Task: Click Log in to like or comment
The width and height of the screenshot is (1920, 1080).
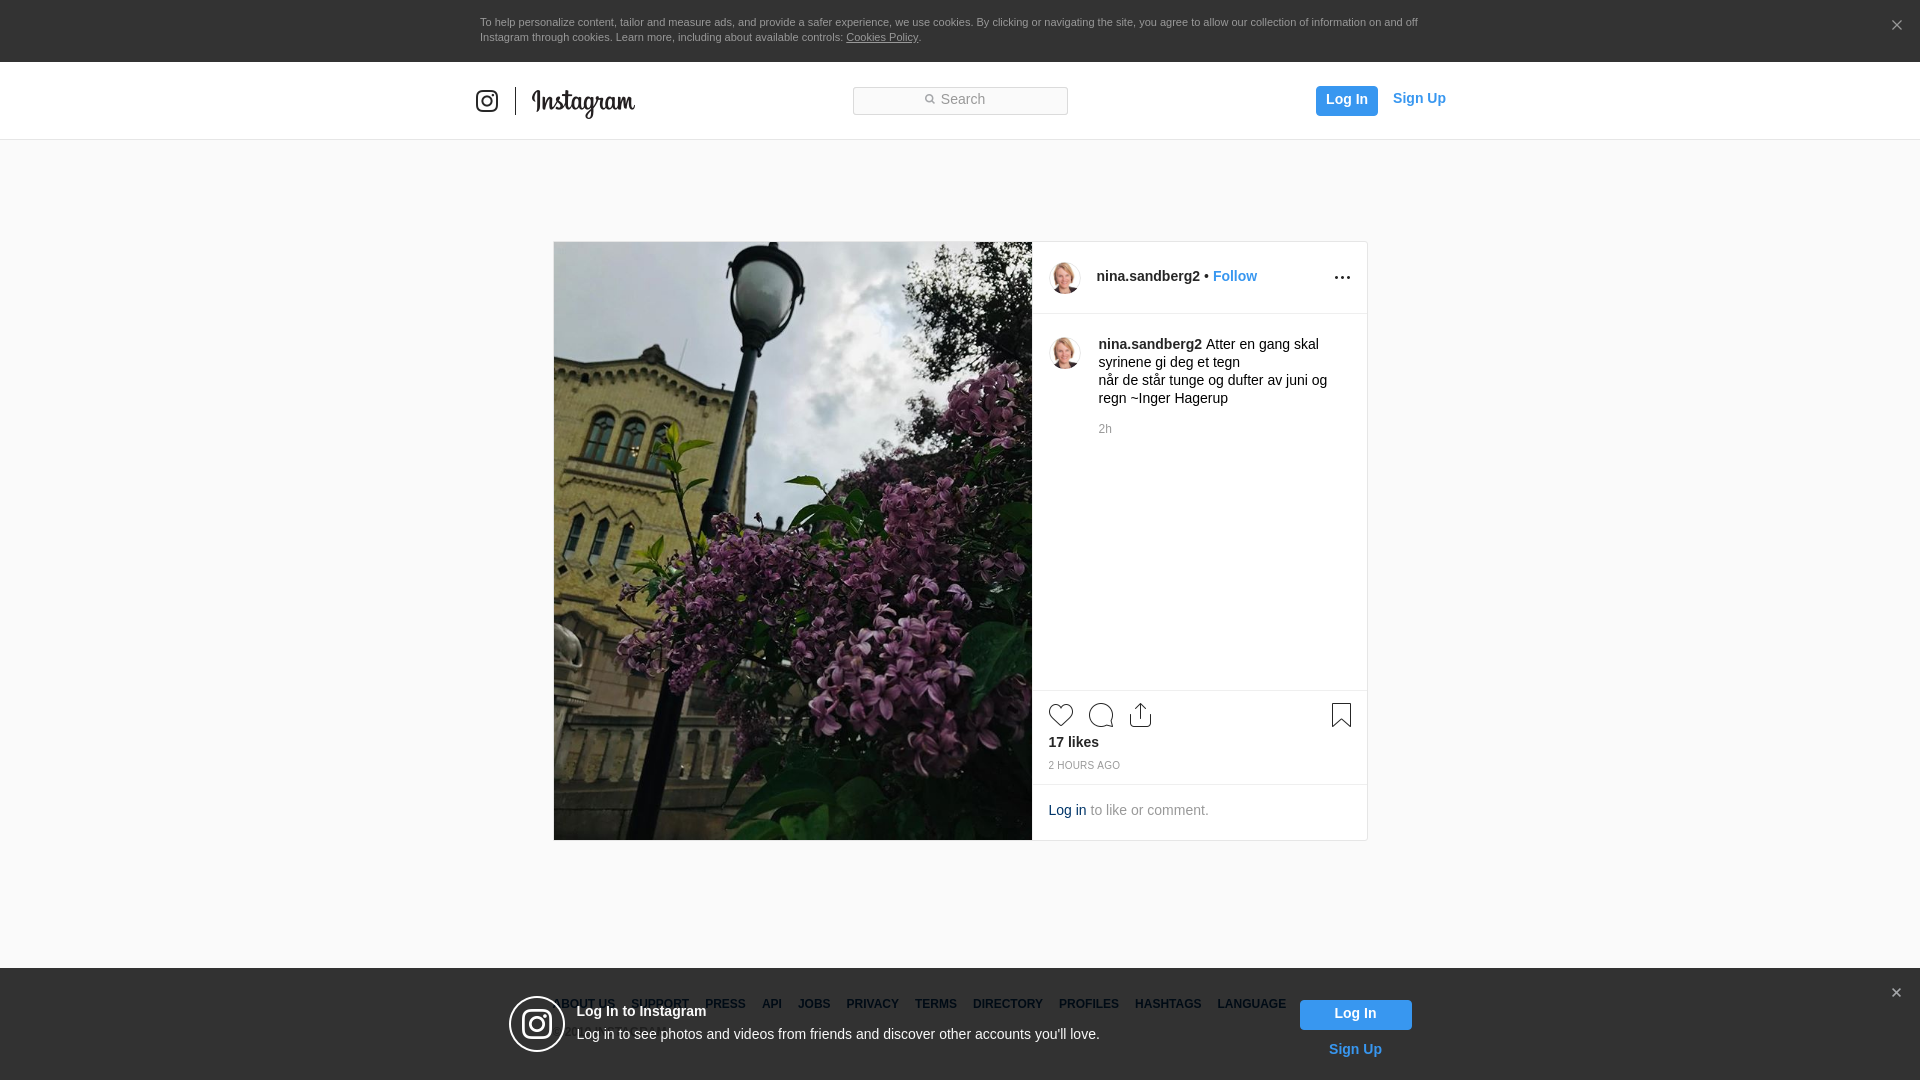Action: point(1067,810)
